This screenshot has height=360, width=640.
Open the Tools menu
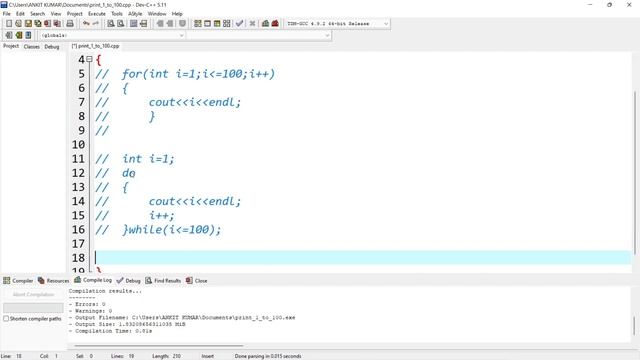click(117, 13)
